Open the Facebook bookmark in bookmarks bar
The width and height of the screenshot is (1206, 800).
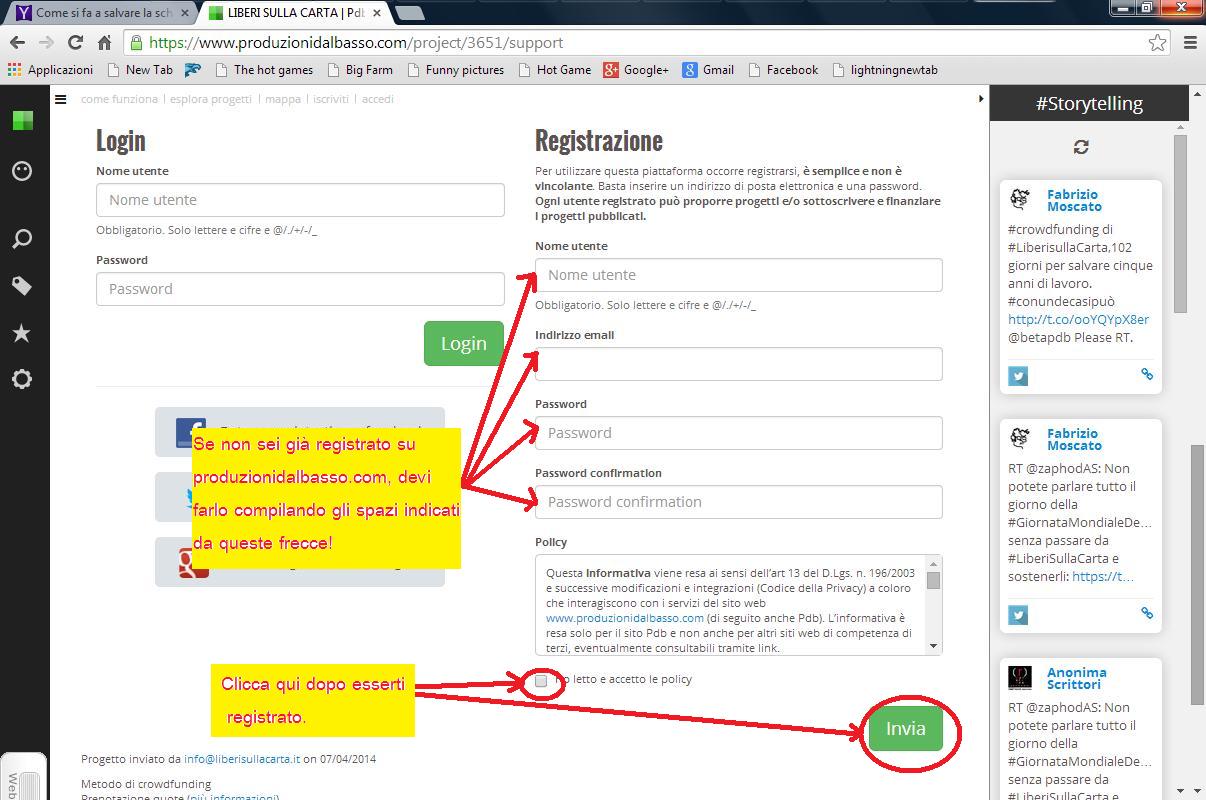pyautogui.click(x=781, y=70)
